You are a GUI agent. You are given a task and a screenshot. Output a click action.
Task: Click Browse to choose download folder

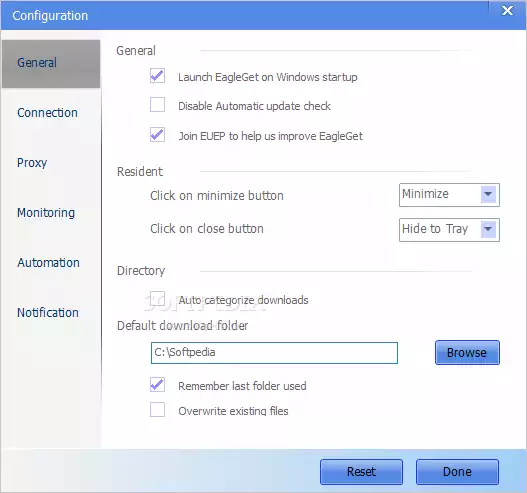click(x=467, y=353)
